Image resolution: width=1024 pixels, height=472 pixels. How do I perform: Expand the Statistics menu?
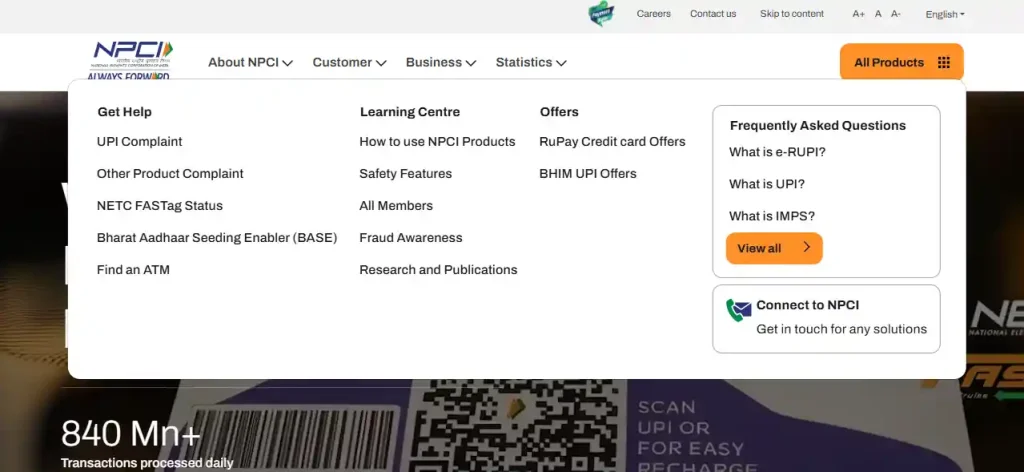coord(530,63)
